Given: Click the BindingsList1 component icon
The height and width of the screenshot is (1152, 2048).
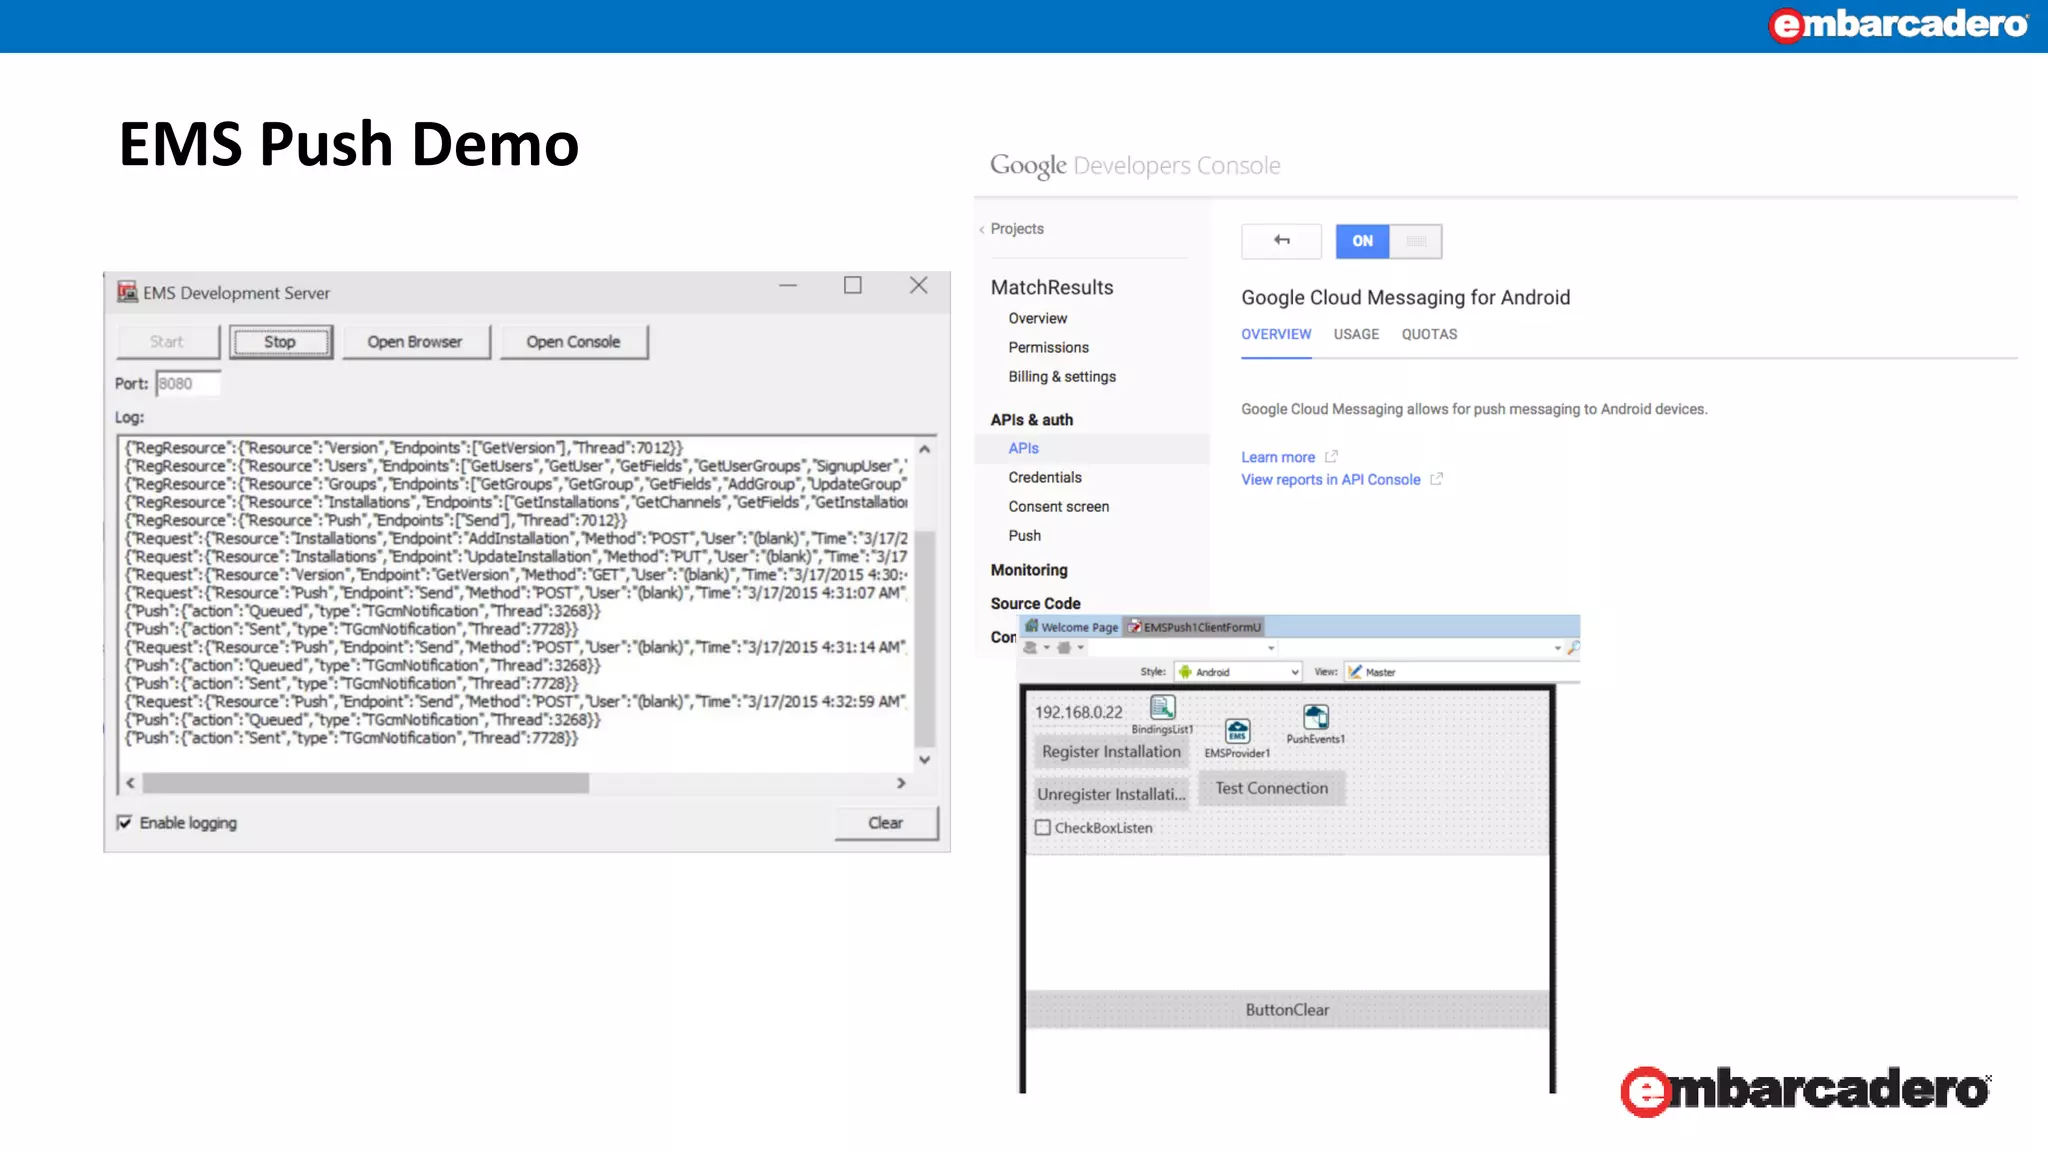Looking at the screenshot, I should click(1162, 708).
